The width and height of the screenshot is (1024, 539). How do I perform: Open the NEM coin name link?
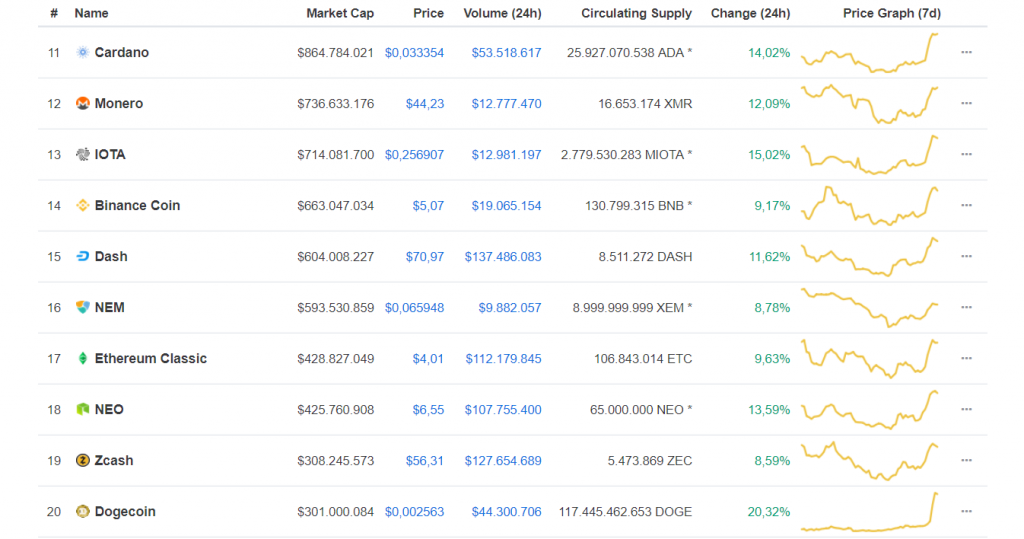tap(110, 307)
